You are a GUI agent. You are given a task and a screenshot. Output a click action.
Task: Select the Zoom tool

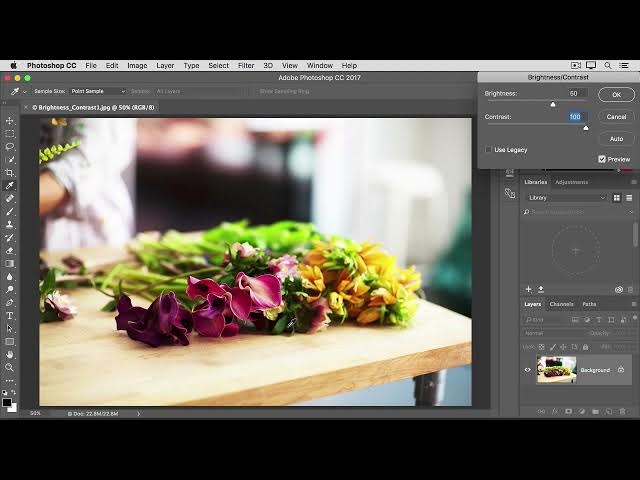tap(10, 367)
